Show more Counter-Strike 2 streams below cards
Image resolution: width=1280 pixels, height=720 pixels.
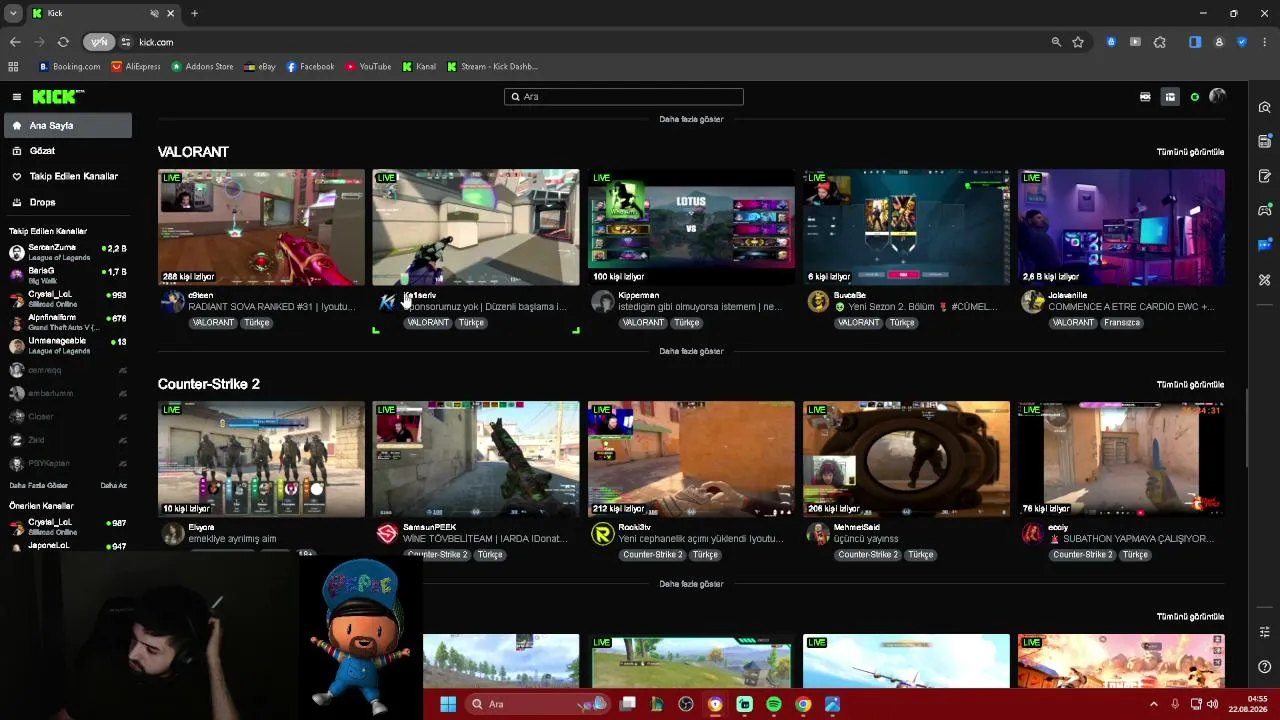[691, 584]
